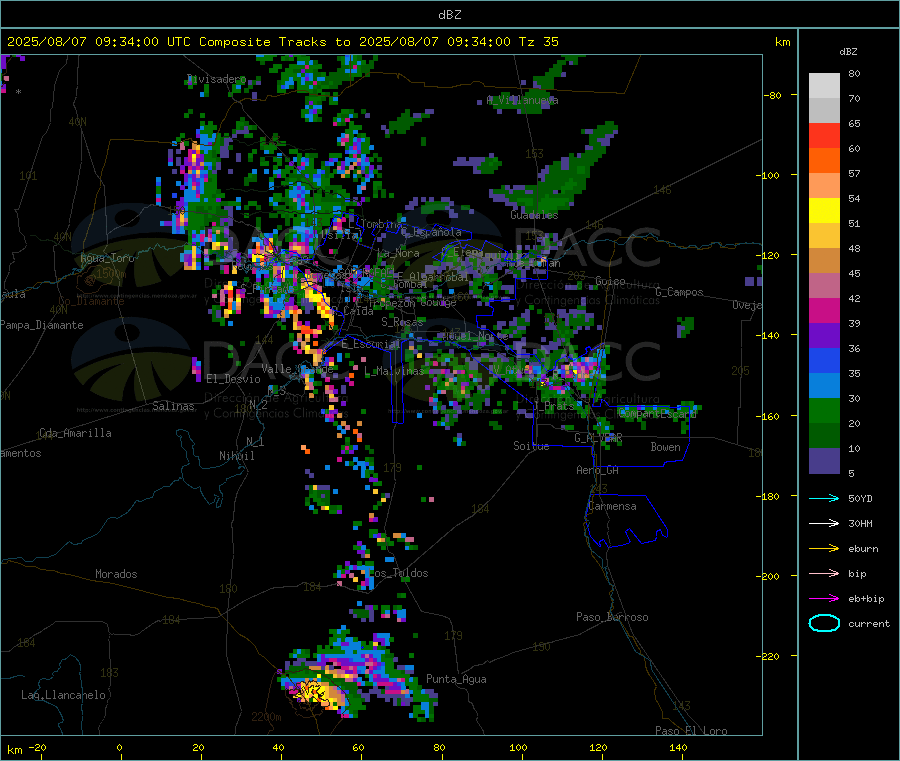Select the orange swatch below 60 dBZ
Image resolution: width=900 pixels, height=761 pixels.
[x=824, y=161]
